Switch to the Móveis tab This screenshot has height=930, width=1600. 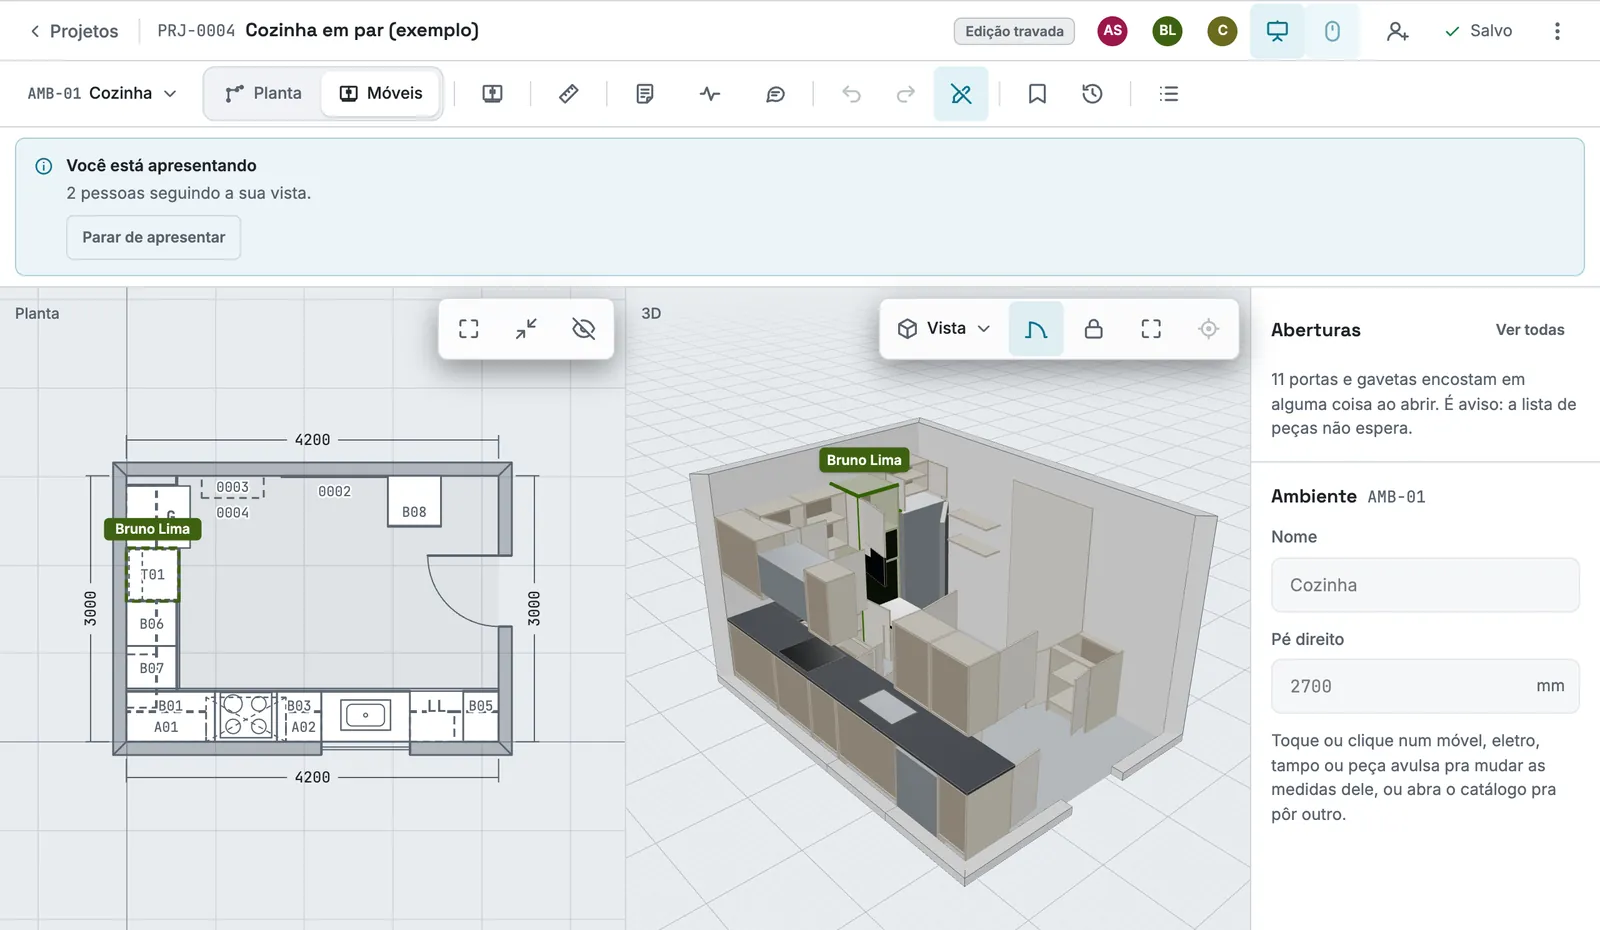point(381,93)
